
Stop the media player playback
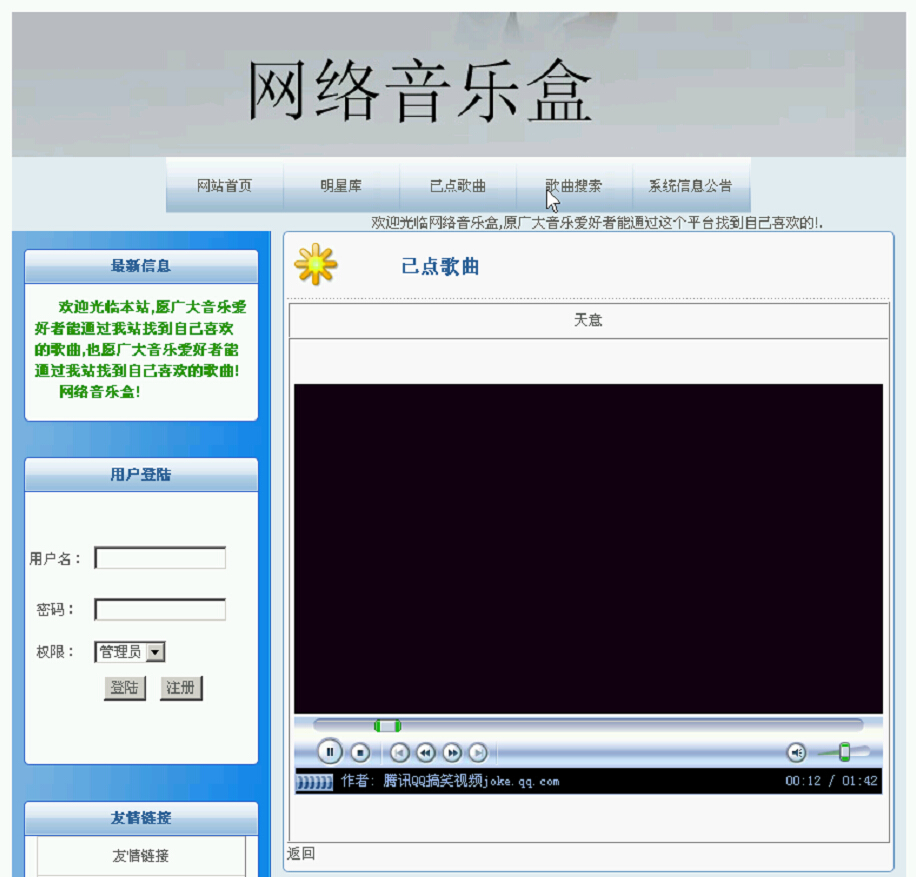click(360, 753)
